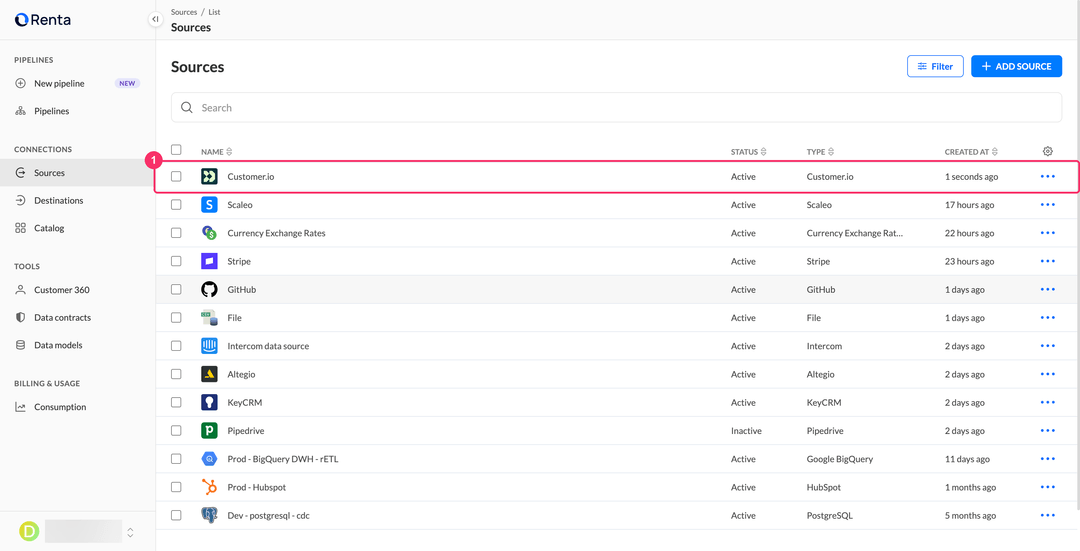The image size is (1080, 551).
Task: Click the user avatar at bottom left
Action: 29,531
